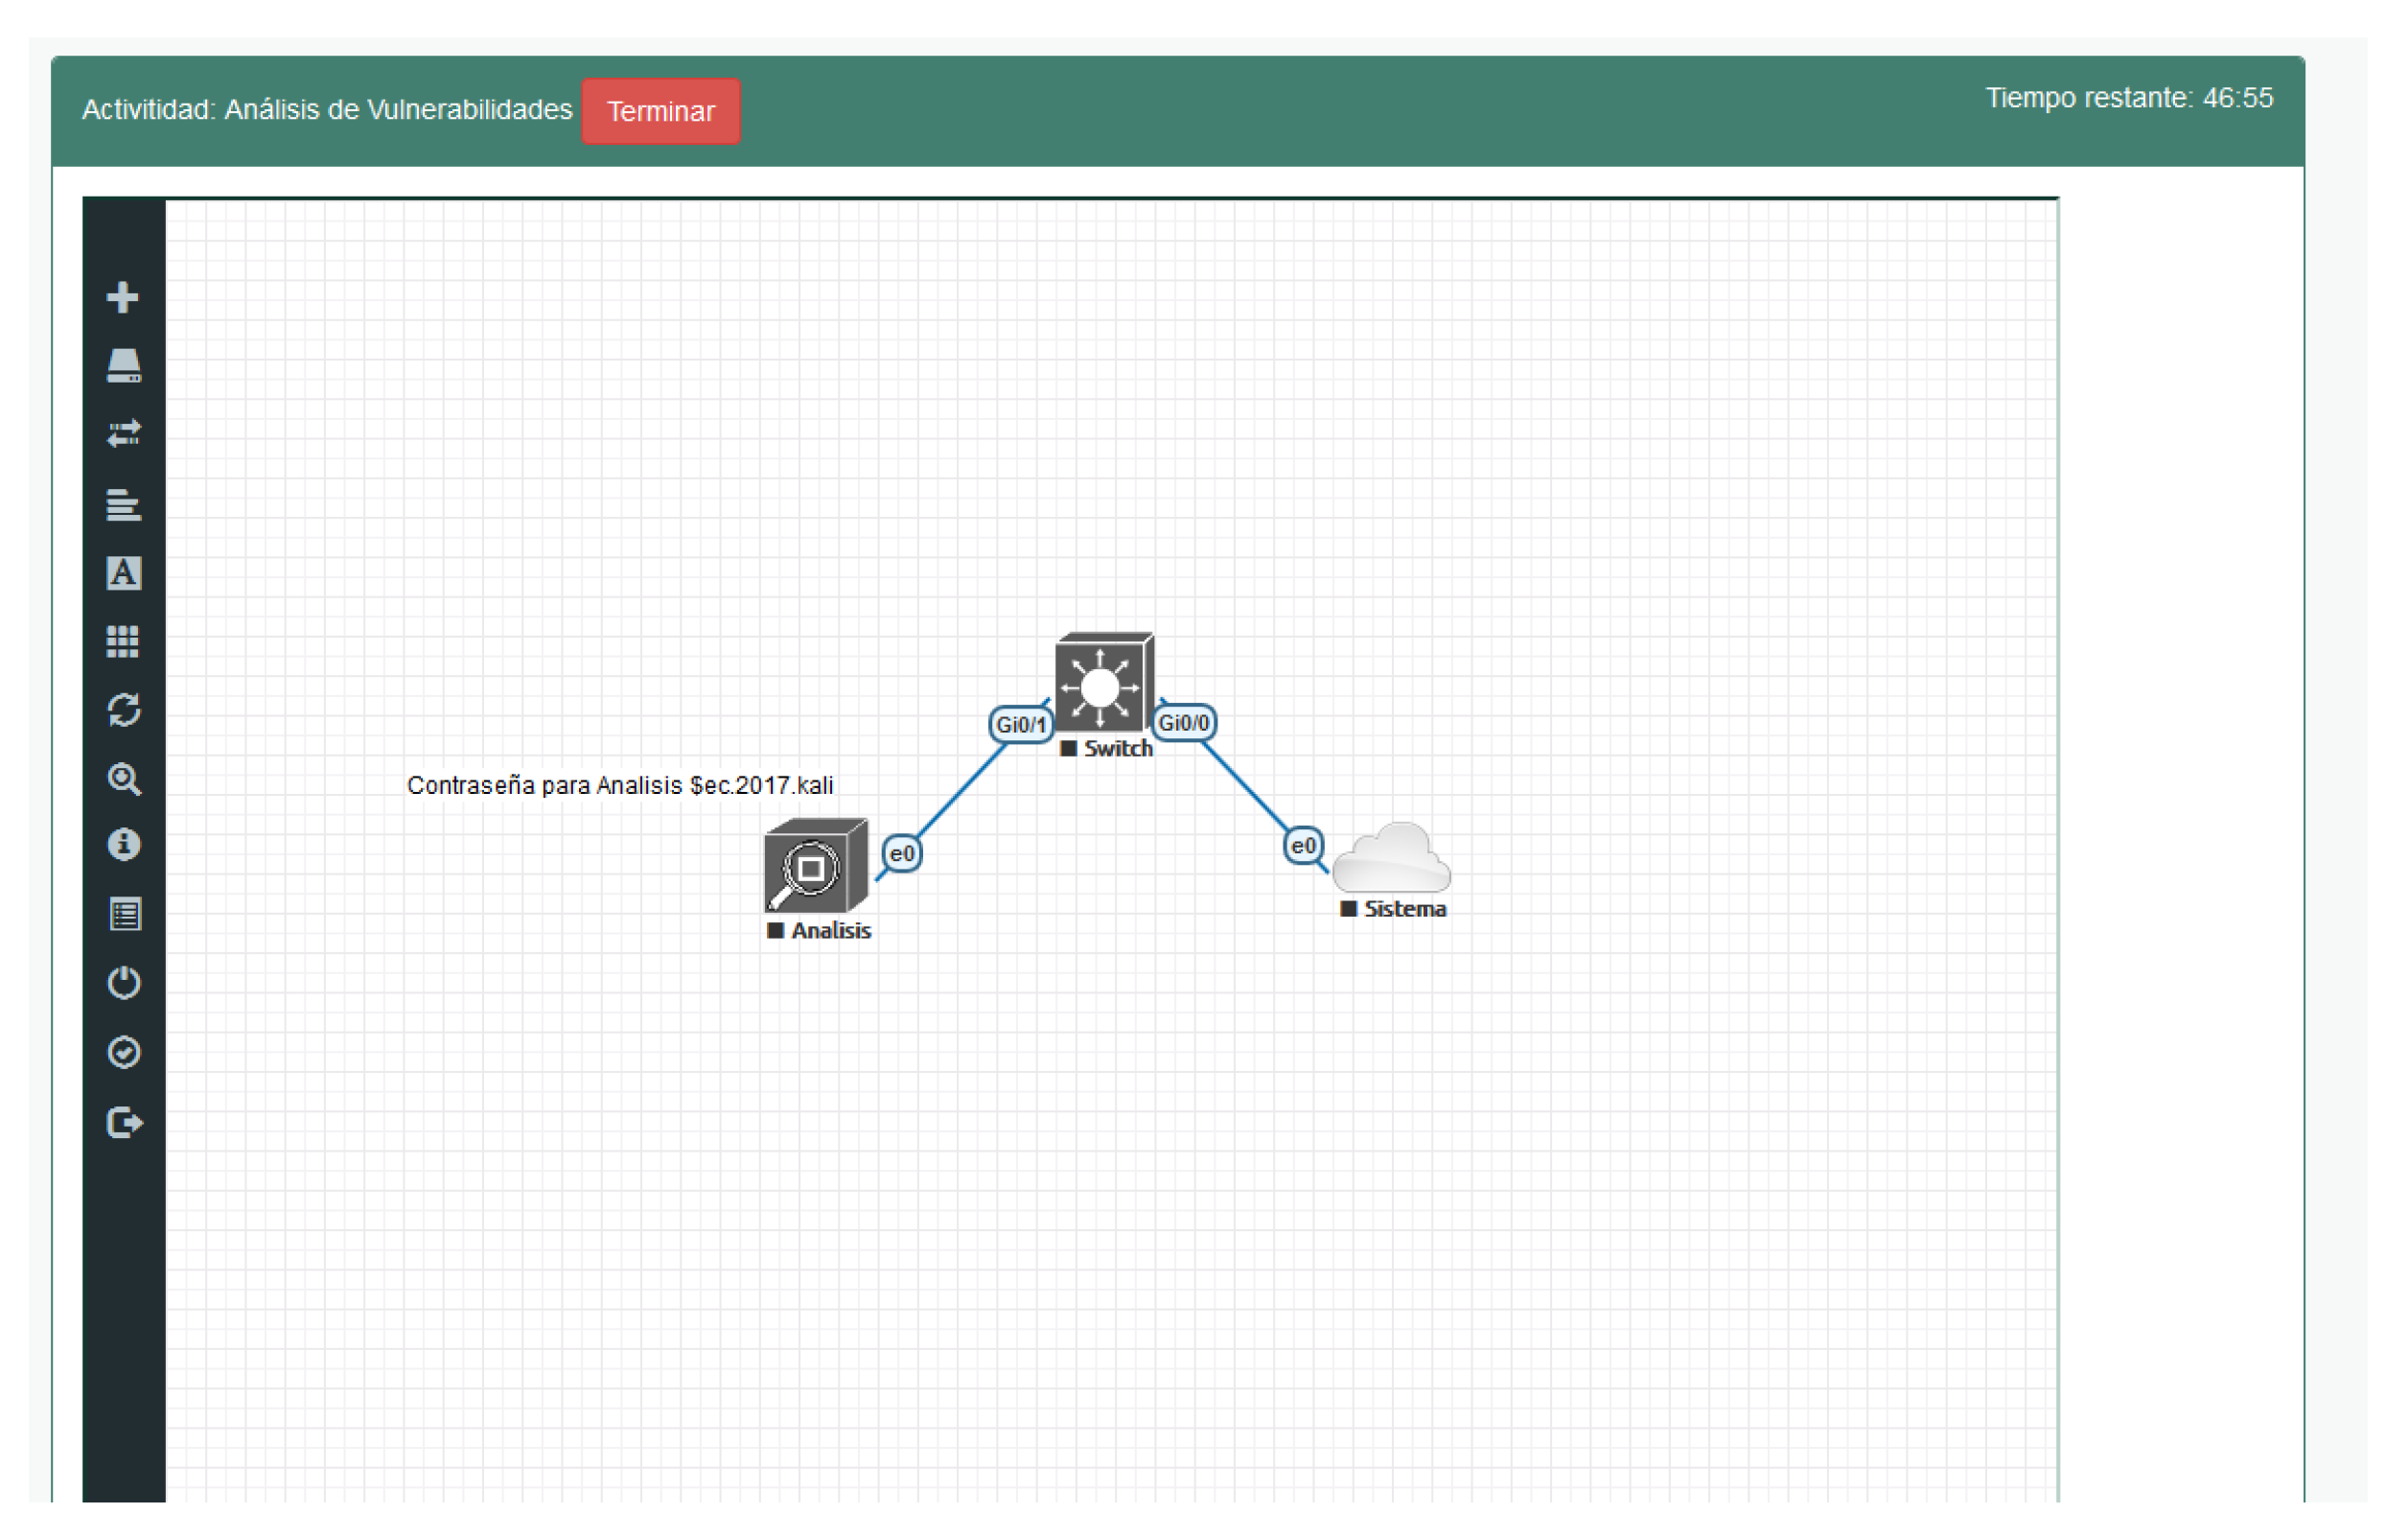Open the lab details list icon
Image resolution: width=2408 pixels, height=1537 pixels.
pyautogui.click(x=123, y=914)
